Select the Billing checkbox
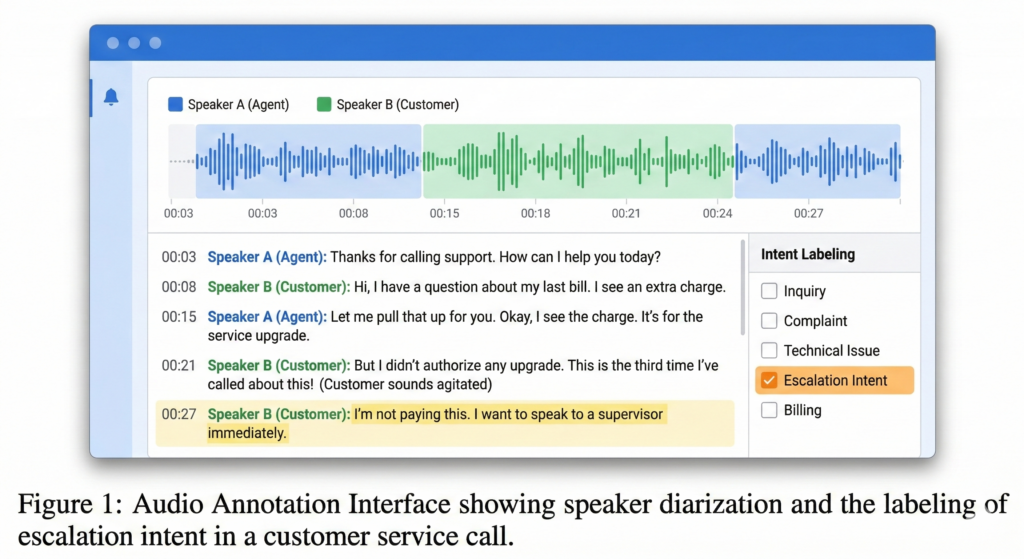The image size is (1024, 559). pyautogui.click(x=769, y=410)
